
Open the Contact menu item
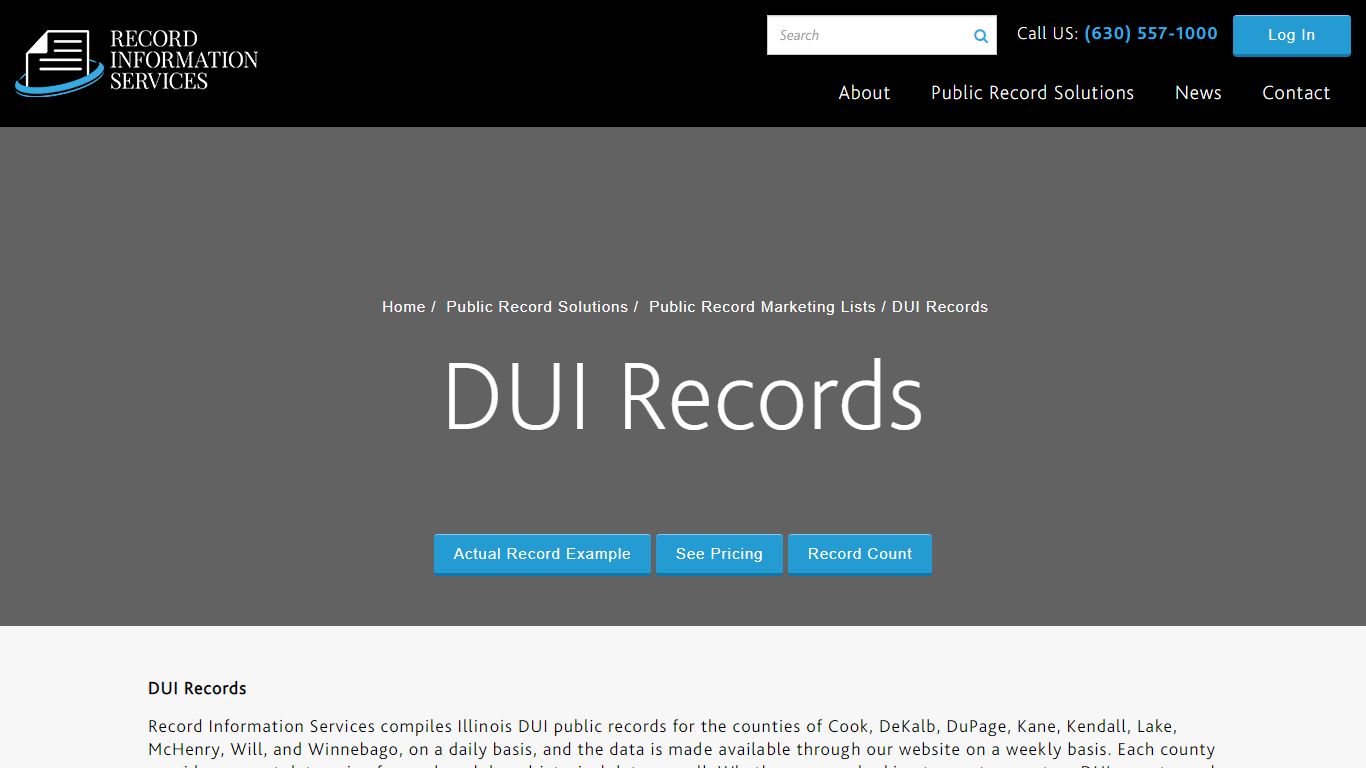tap(1296, 93)
